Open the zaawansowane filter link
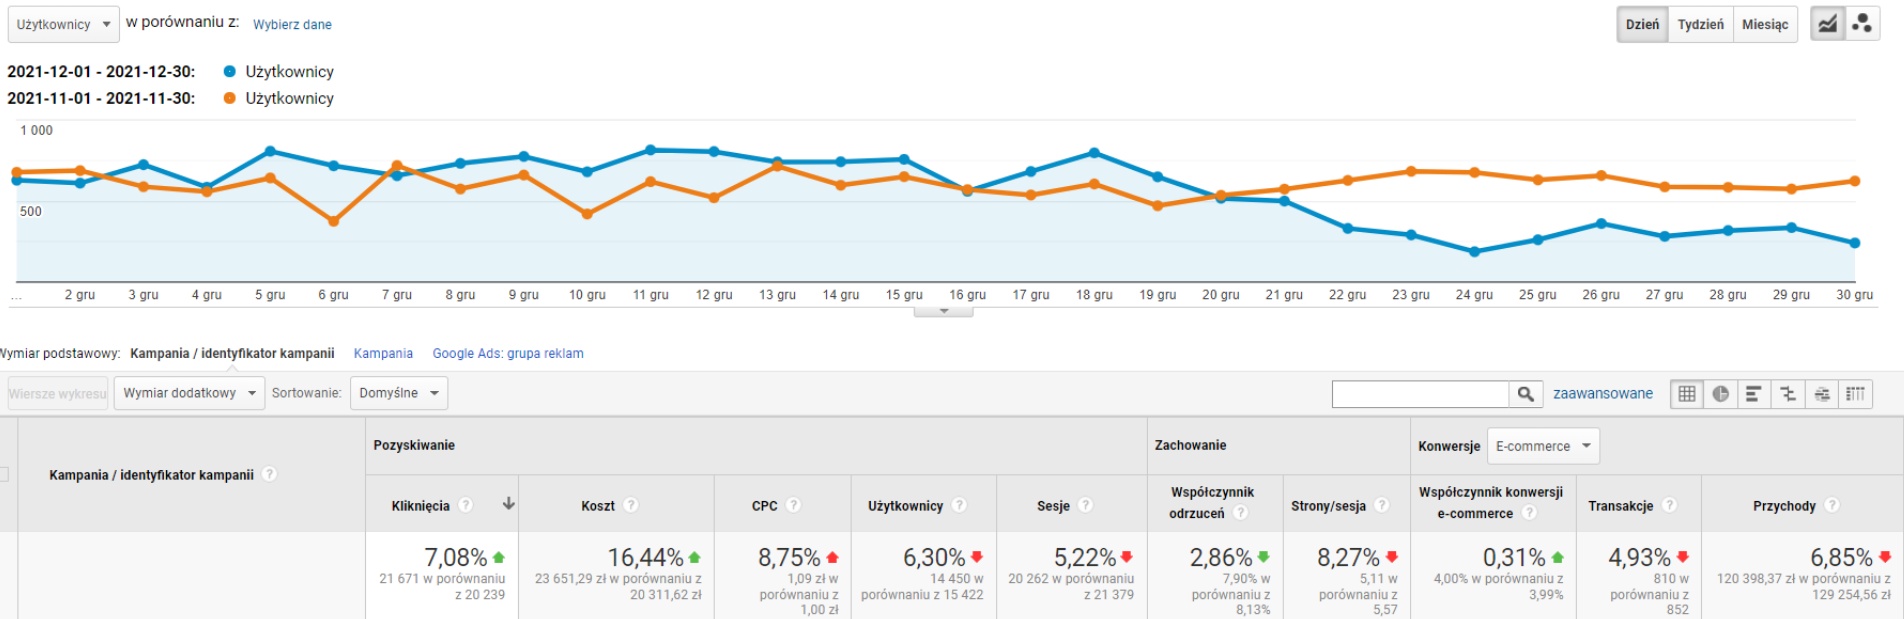Image resolution: width=1904 pixels, height=619 pixels. pyautogui.click(x=1602, y=393)
